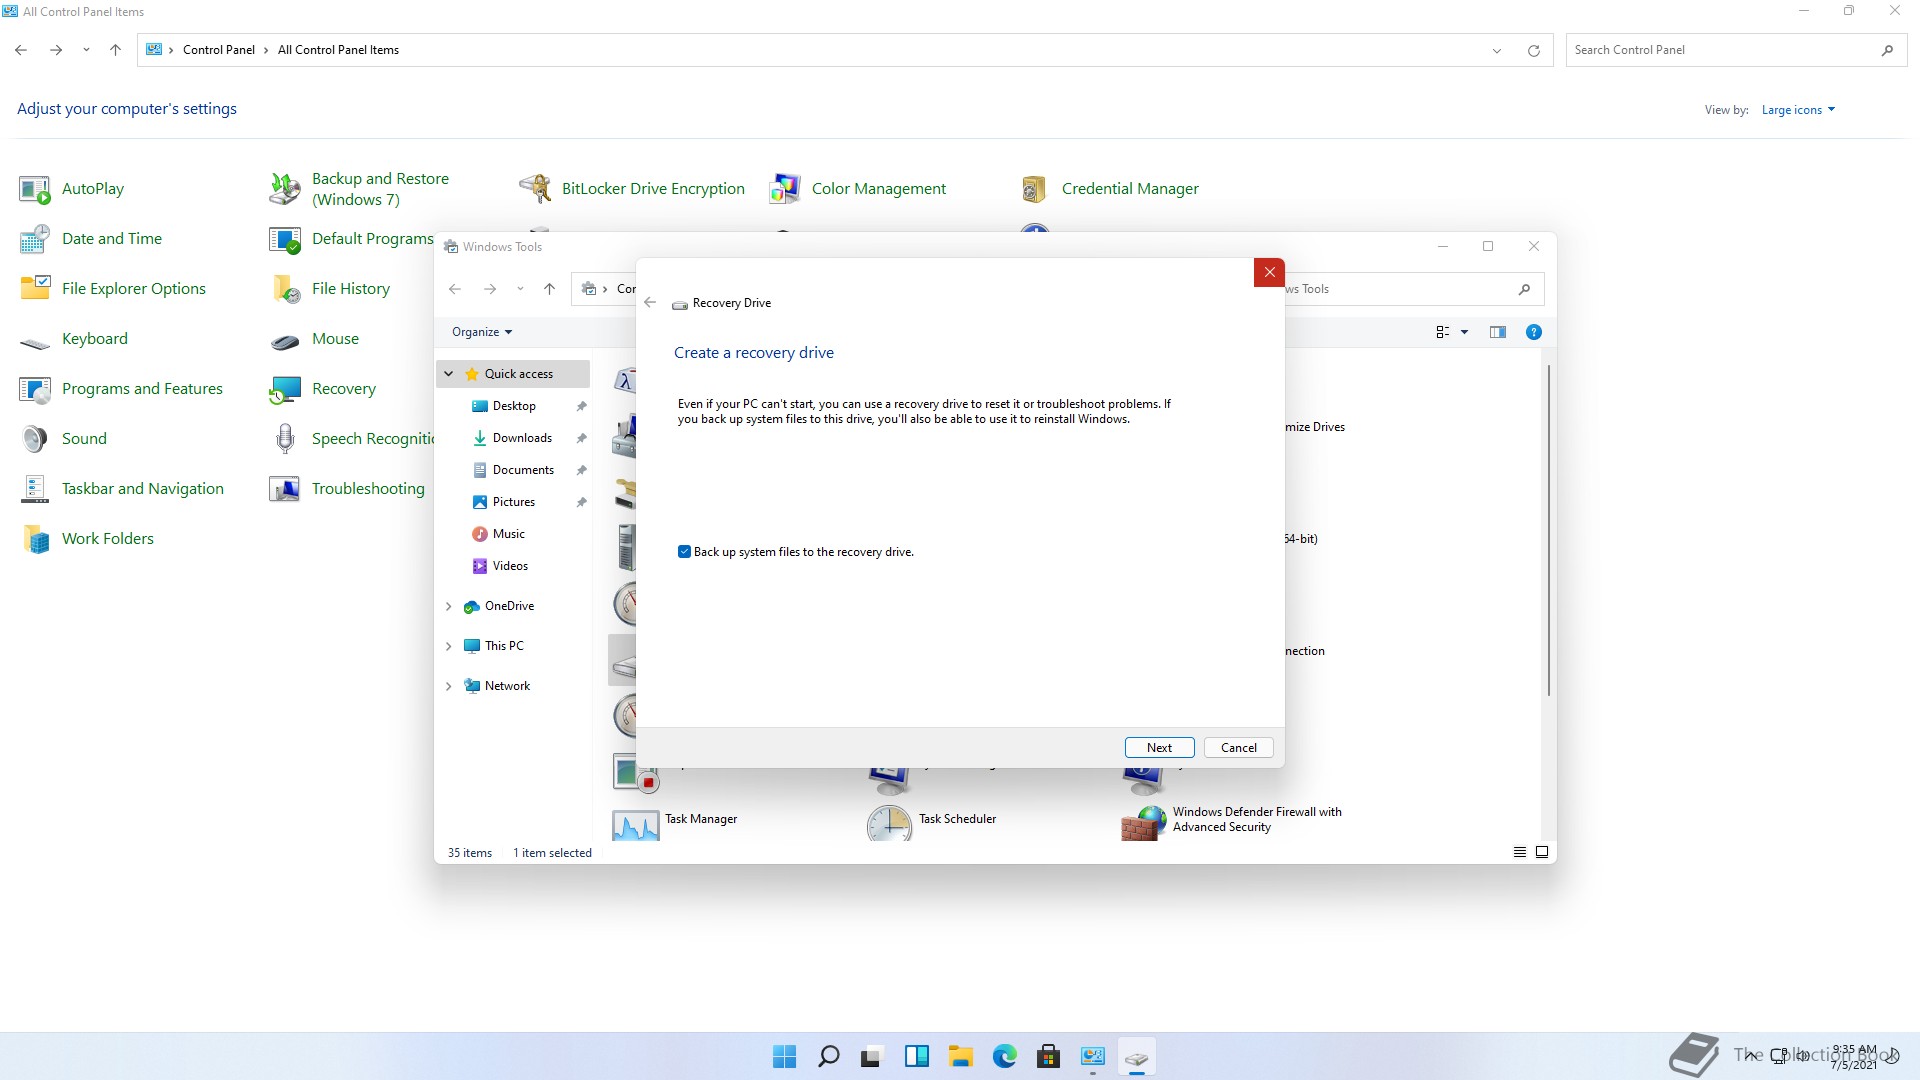Collapse Quick access tree node
Screen dimensions: 1920x1080
pyautogui.click(x=449, y=374)
